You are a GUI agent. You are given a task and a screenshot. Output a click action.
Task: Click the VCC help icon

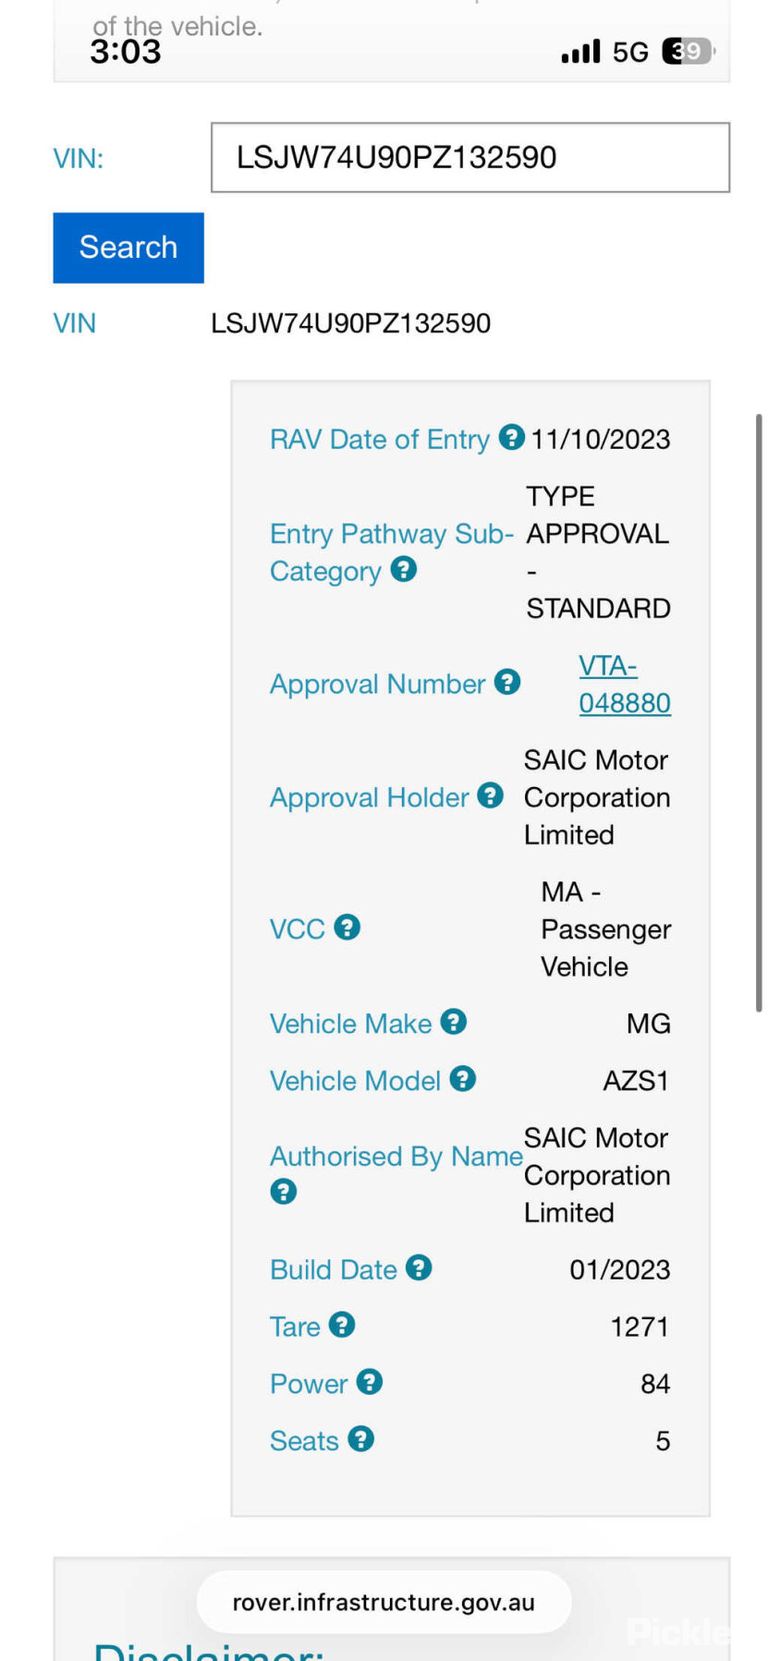coord(347,927)
